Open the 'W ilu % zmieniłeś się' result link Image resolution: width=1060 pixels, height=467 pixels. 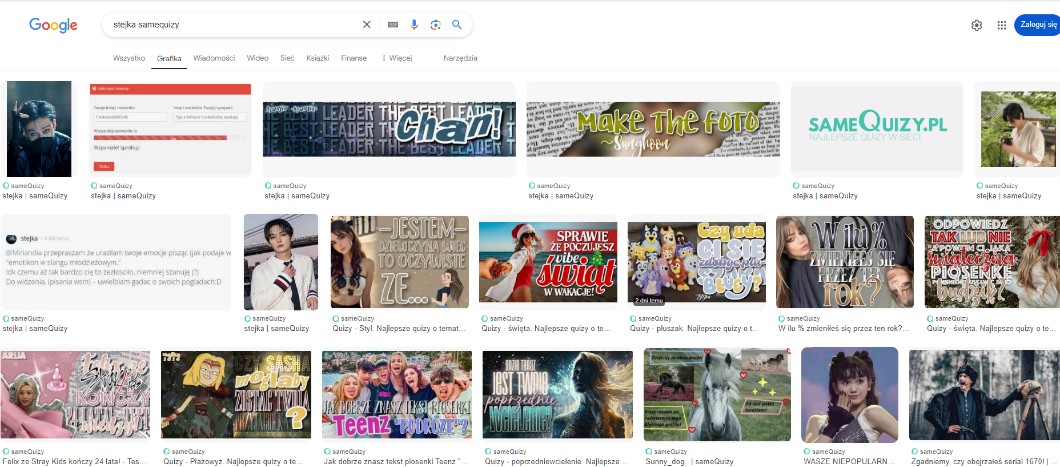844,328
